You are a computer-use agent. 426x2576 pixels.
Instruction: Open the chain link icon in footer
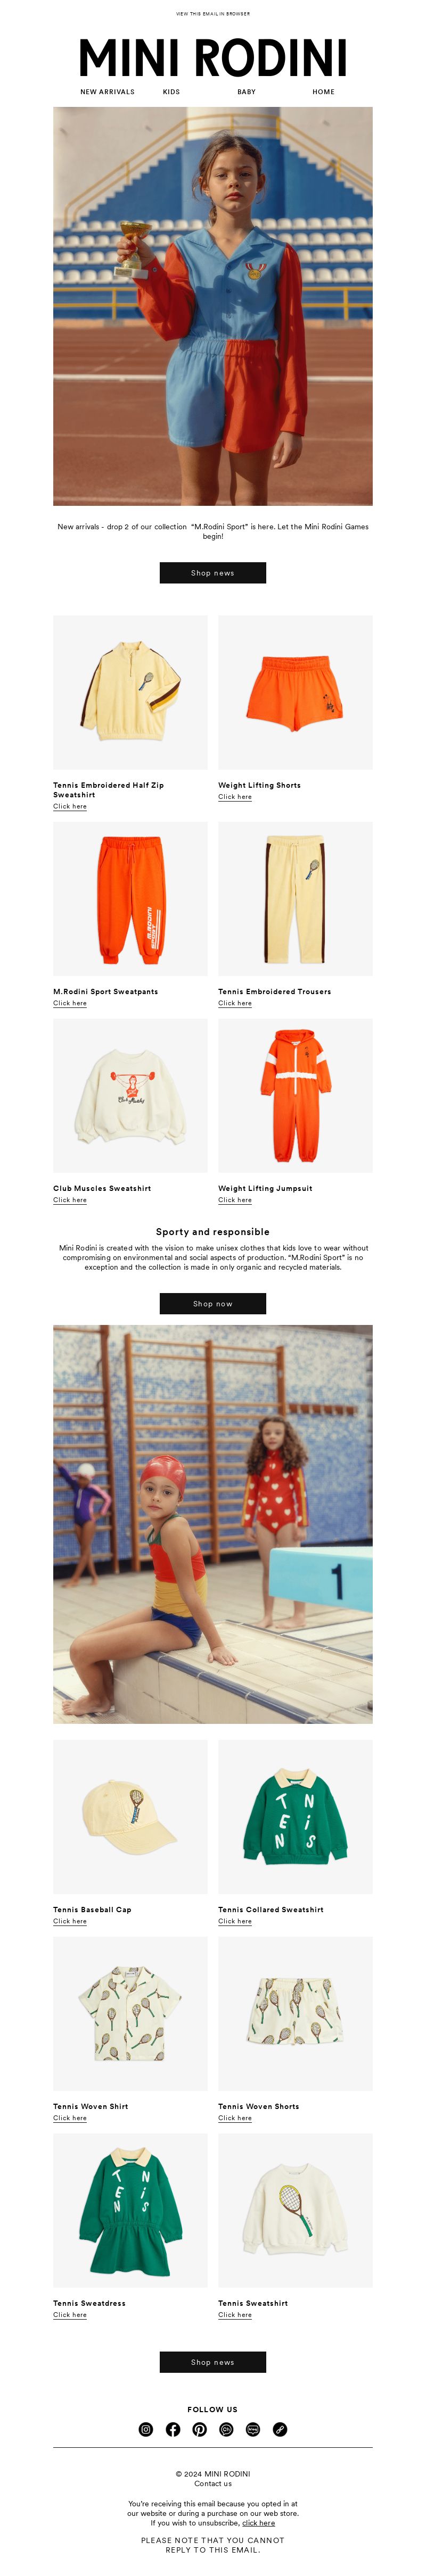point(280,2429)
